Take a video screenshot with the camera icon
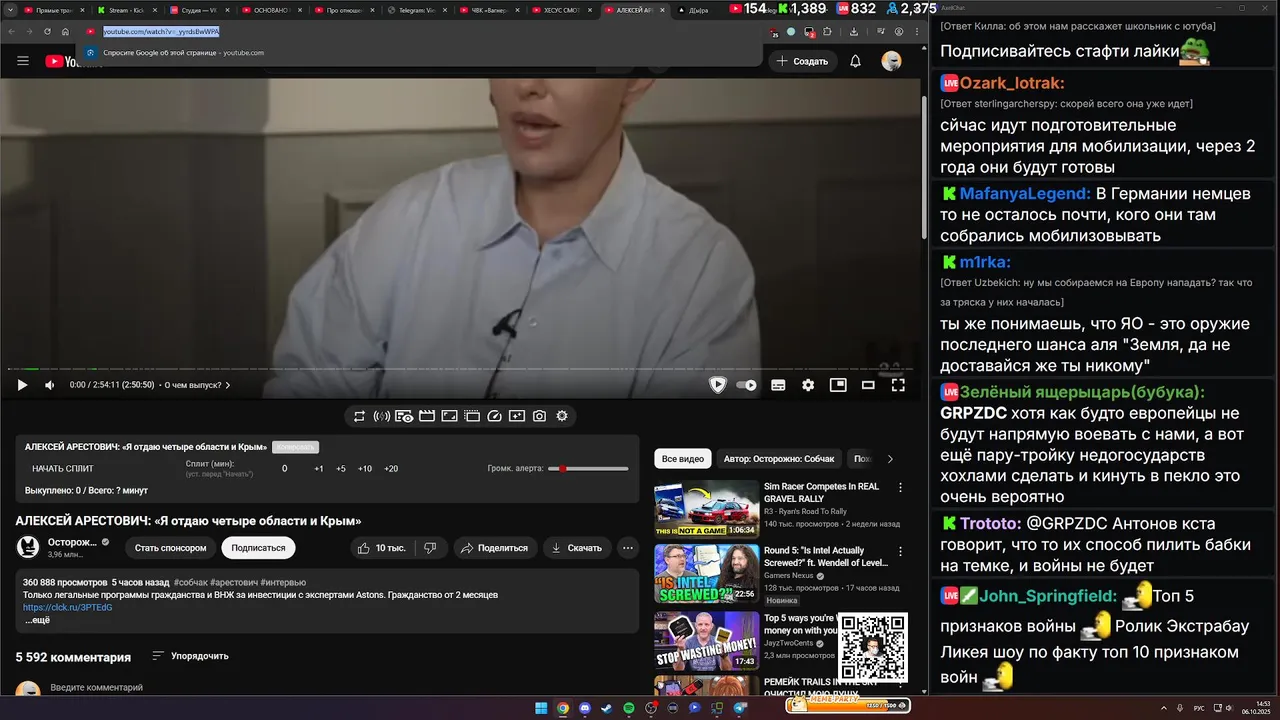The image size is (1280, 720). pos(539,416)
